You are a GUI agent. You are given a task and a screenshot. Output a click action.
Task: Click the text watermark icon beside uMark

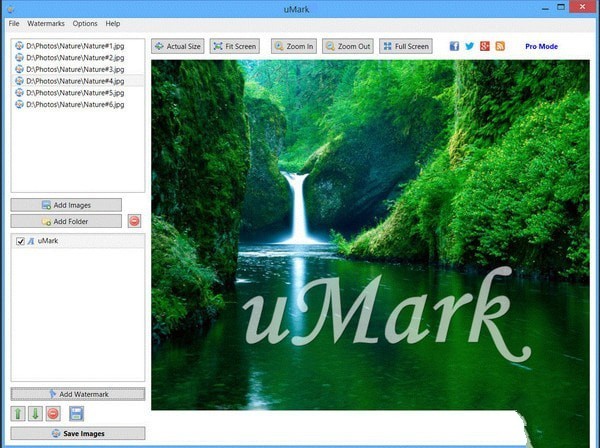31,241
